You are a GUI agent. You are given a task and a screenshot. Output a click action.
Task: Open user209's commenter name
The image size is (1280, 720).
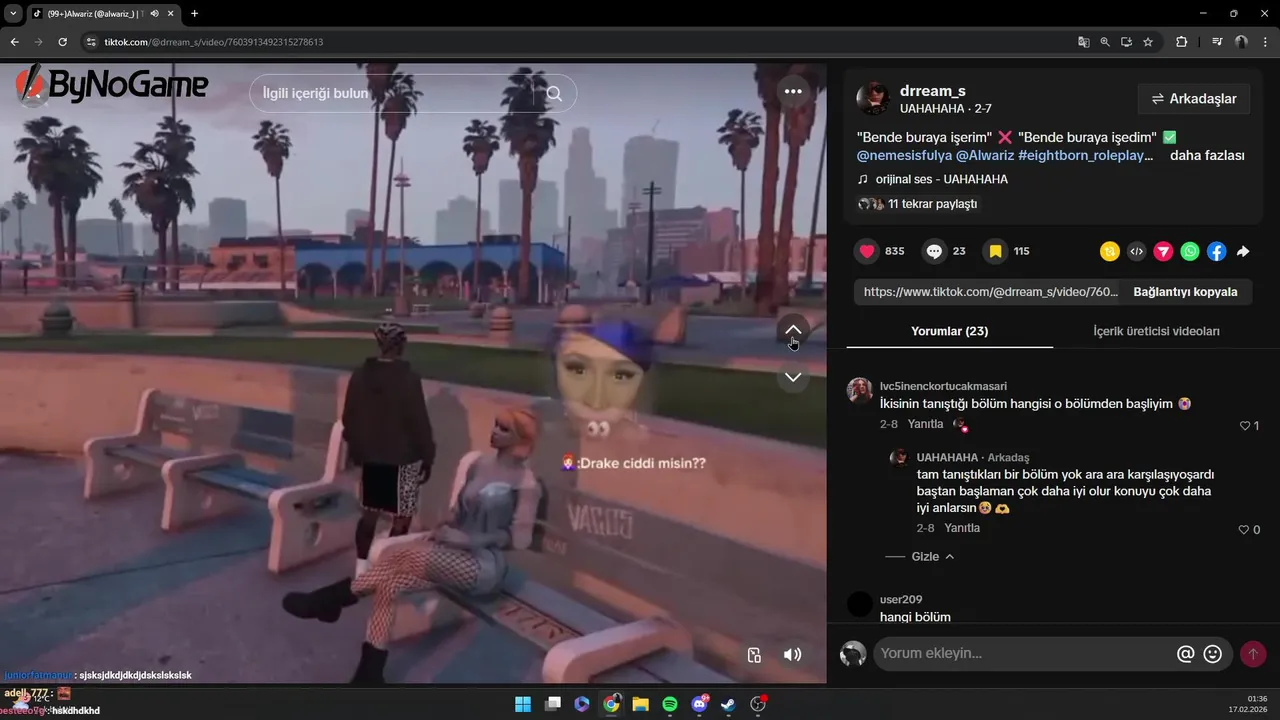[901, 600]
